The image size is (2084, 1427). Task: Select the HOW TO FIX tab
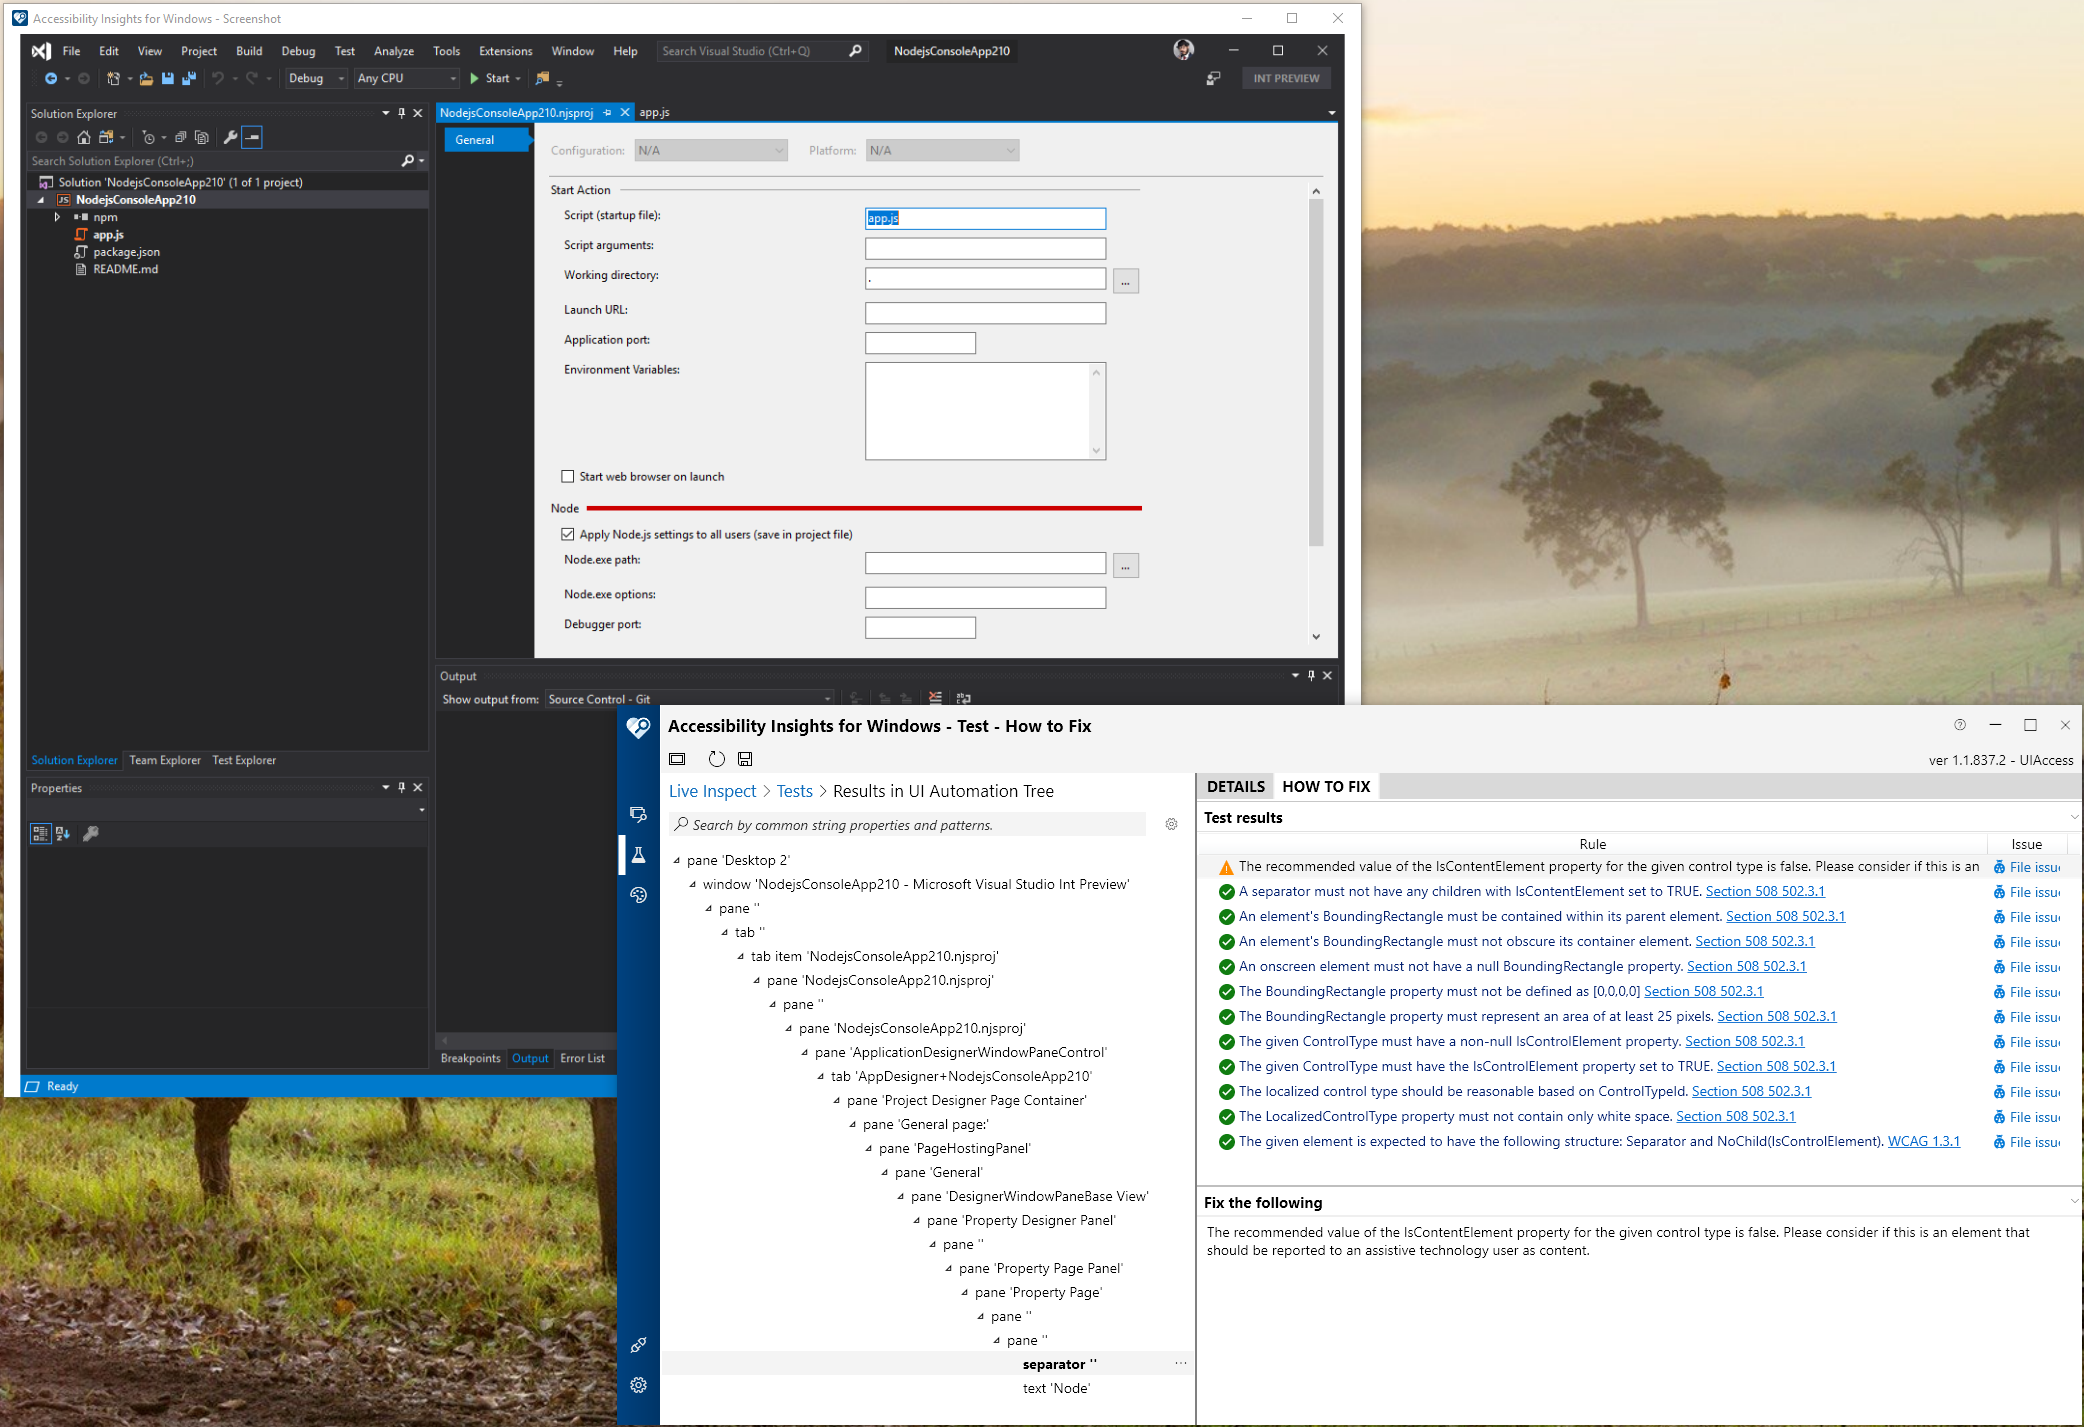tap(1325, 787)
